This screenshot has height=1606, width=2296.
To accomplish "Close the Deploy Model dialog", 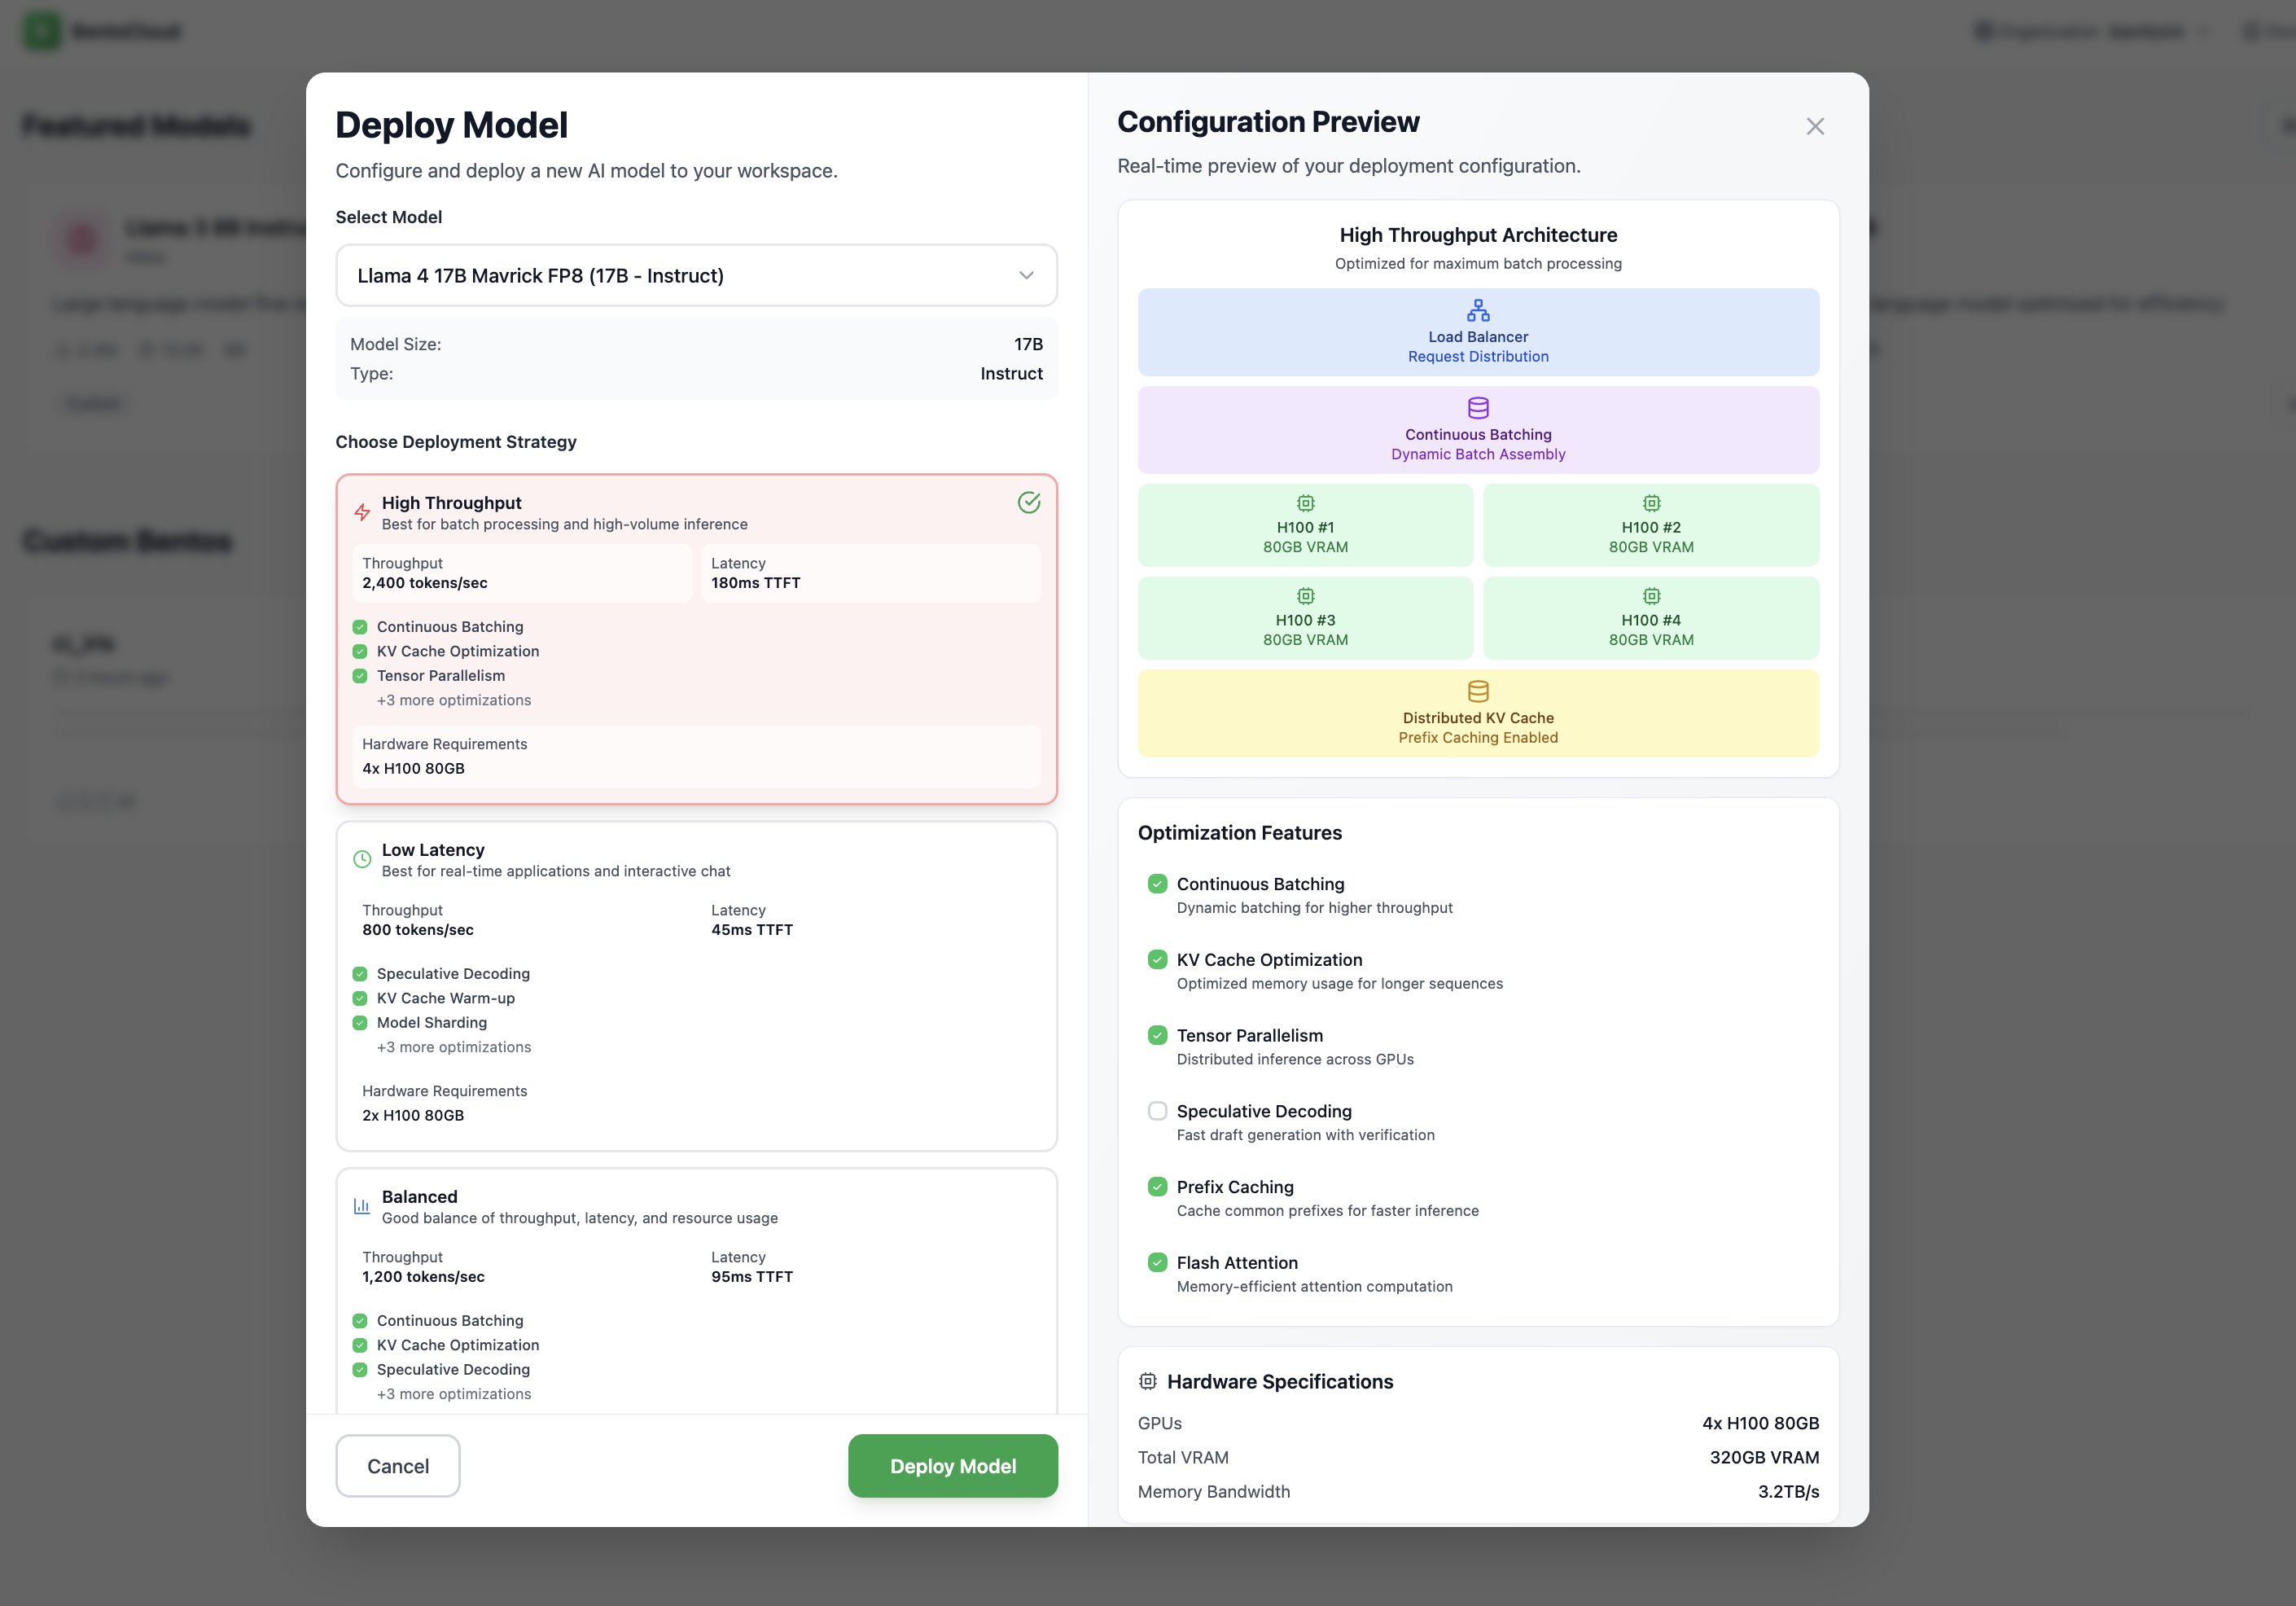I will click(x=1814, y=126).
